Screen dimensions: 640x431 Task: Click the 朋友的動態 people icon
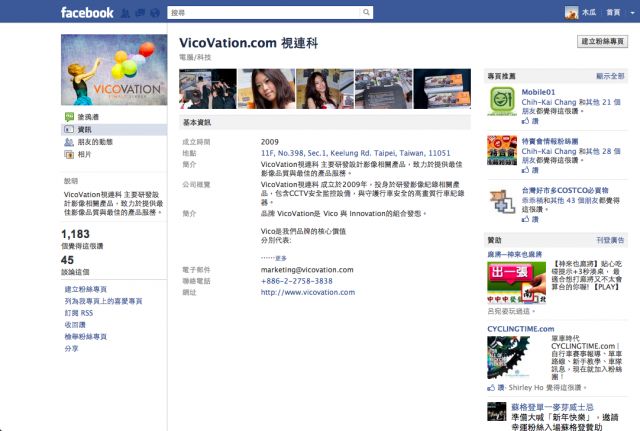point(69,142)
